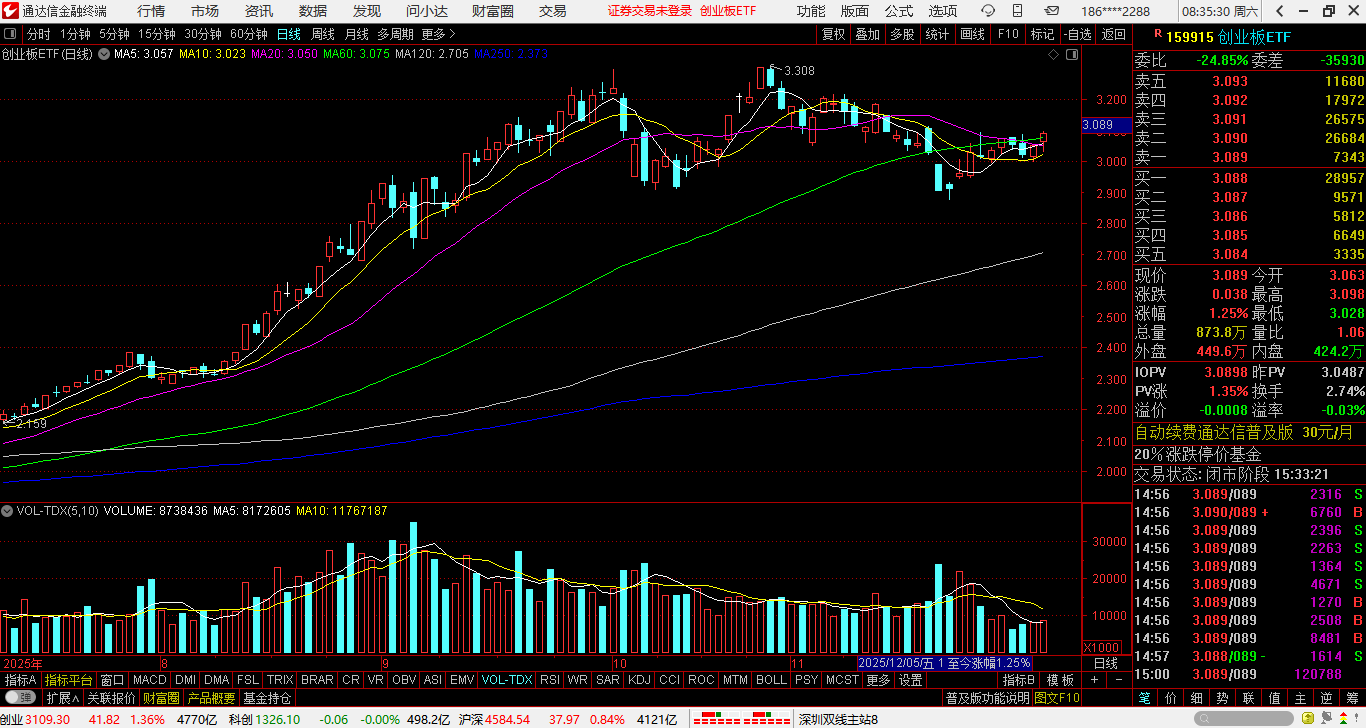This screenshot has height=728, width=1366.
Task: Click the Tongdaxin red app logo
Action: (11, 11)
